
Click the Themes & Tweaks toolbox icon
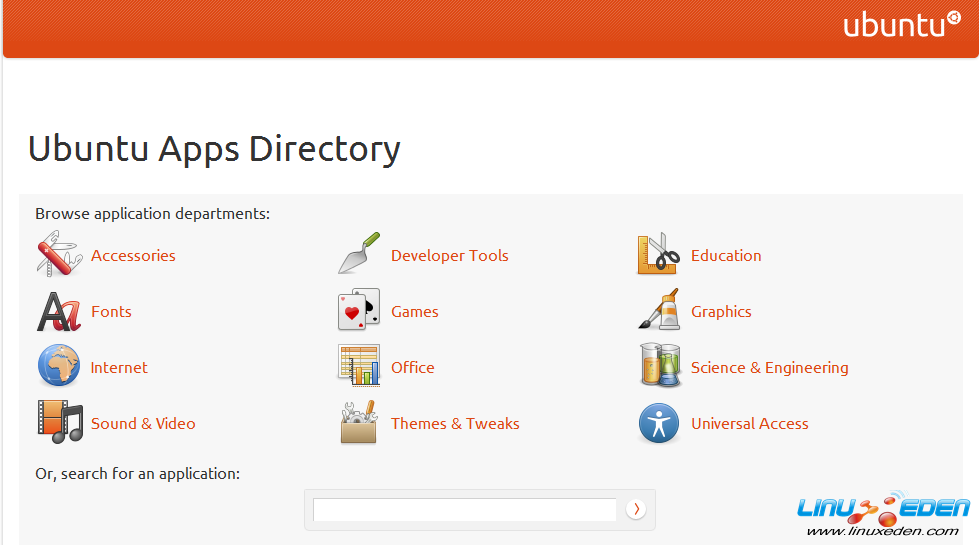click(359, 422)
